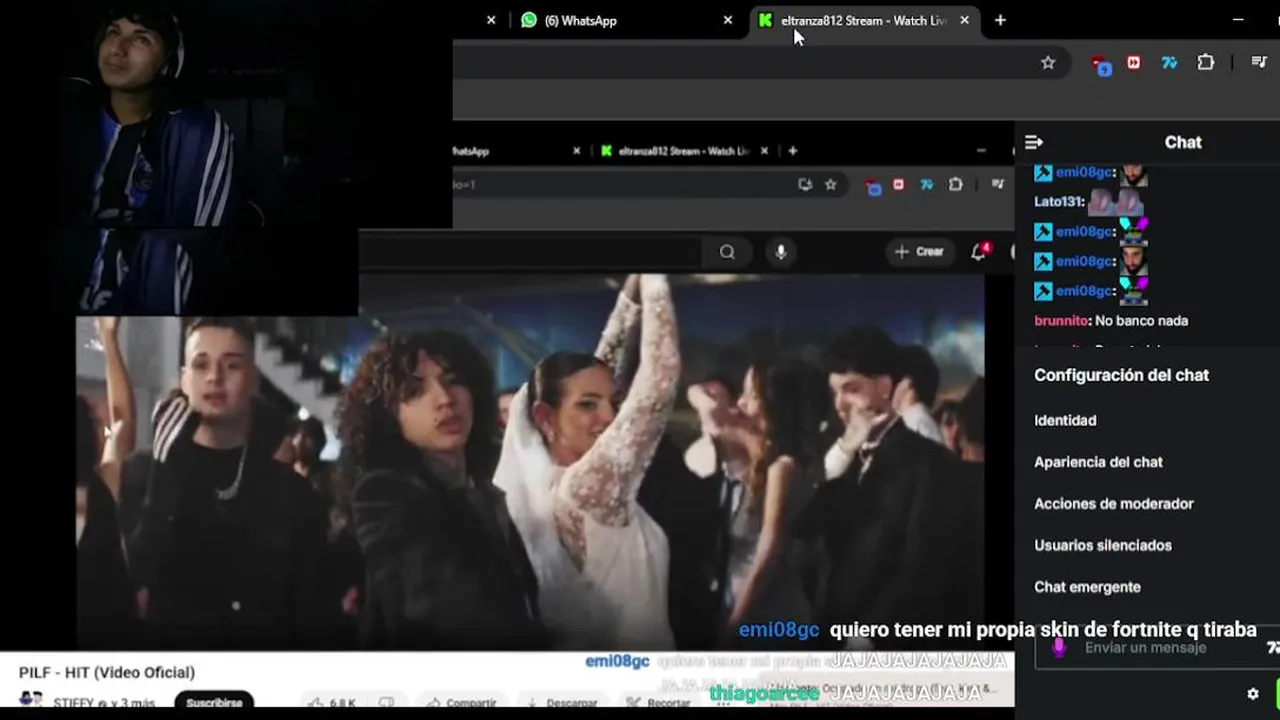The height and width of the screenshot is (720, 1280).
Task: Open the YouTube notifications bell
Action: tap(979, 252)
